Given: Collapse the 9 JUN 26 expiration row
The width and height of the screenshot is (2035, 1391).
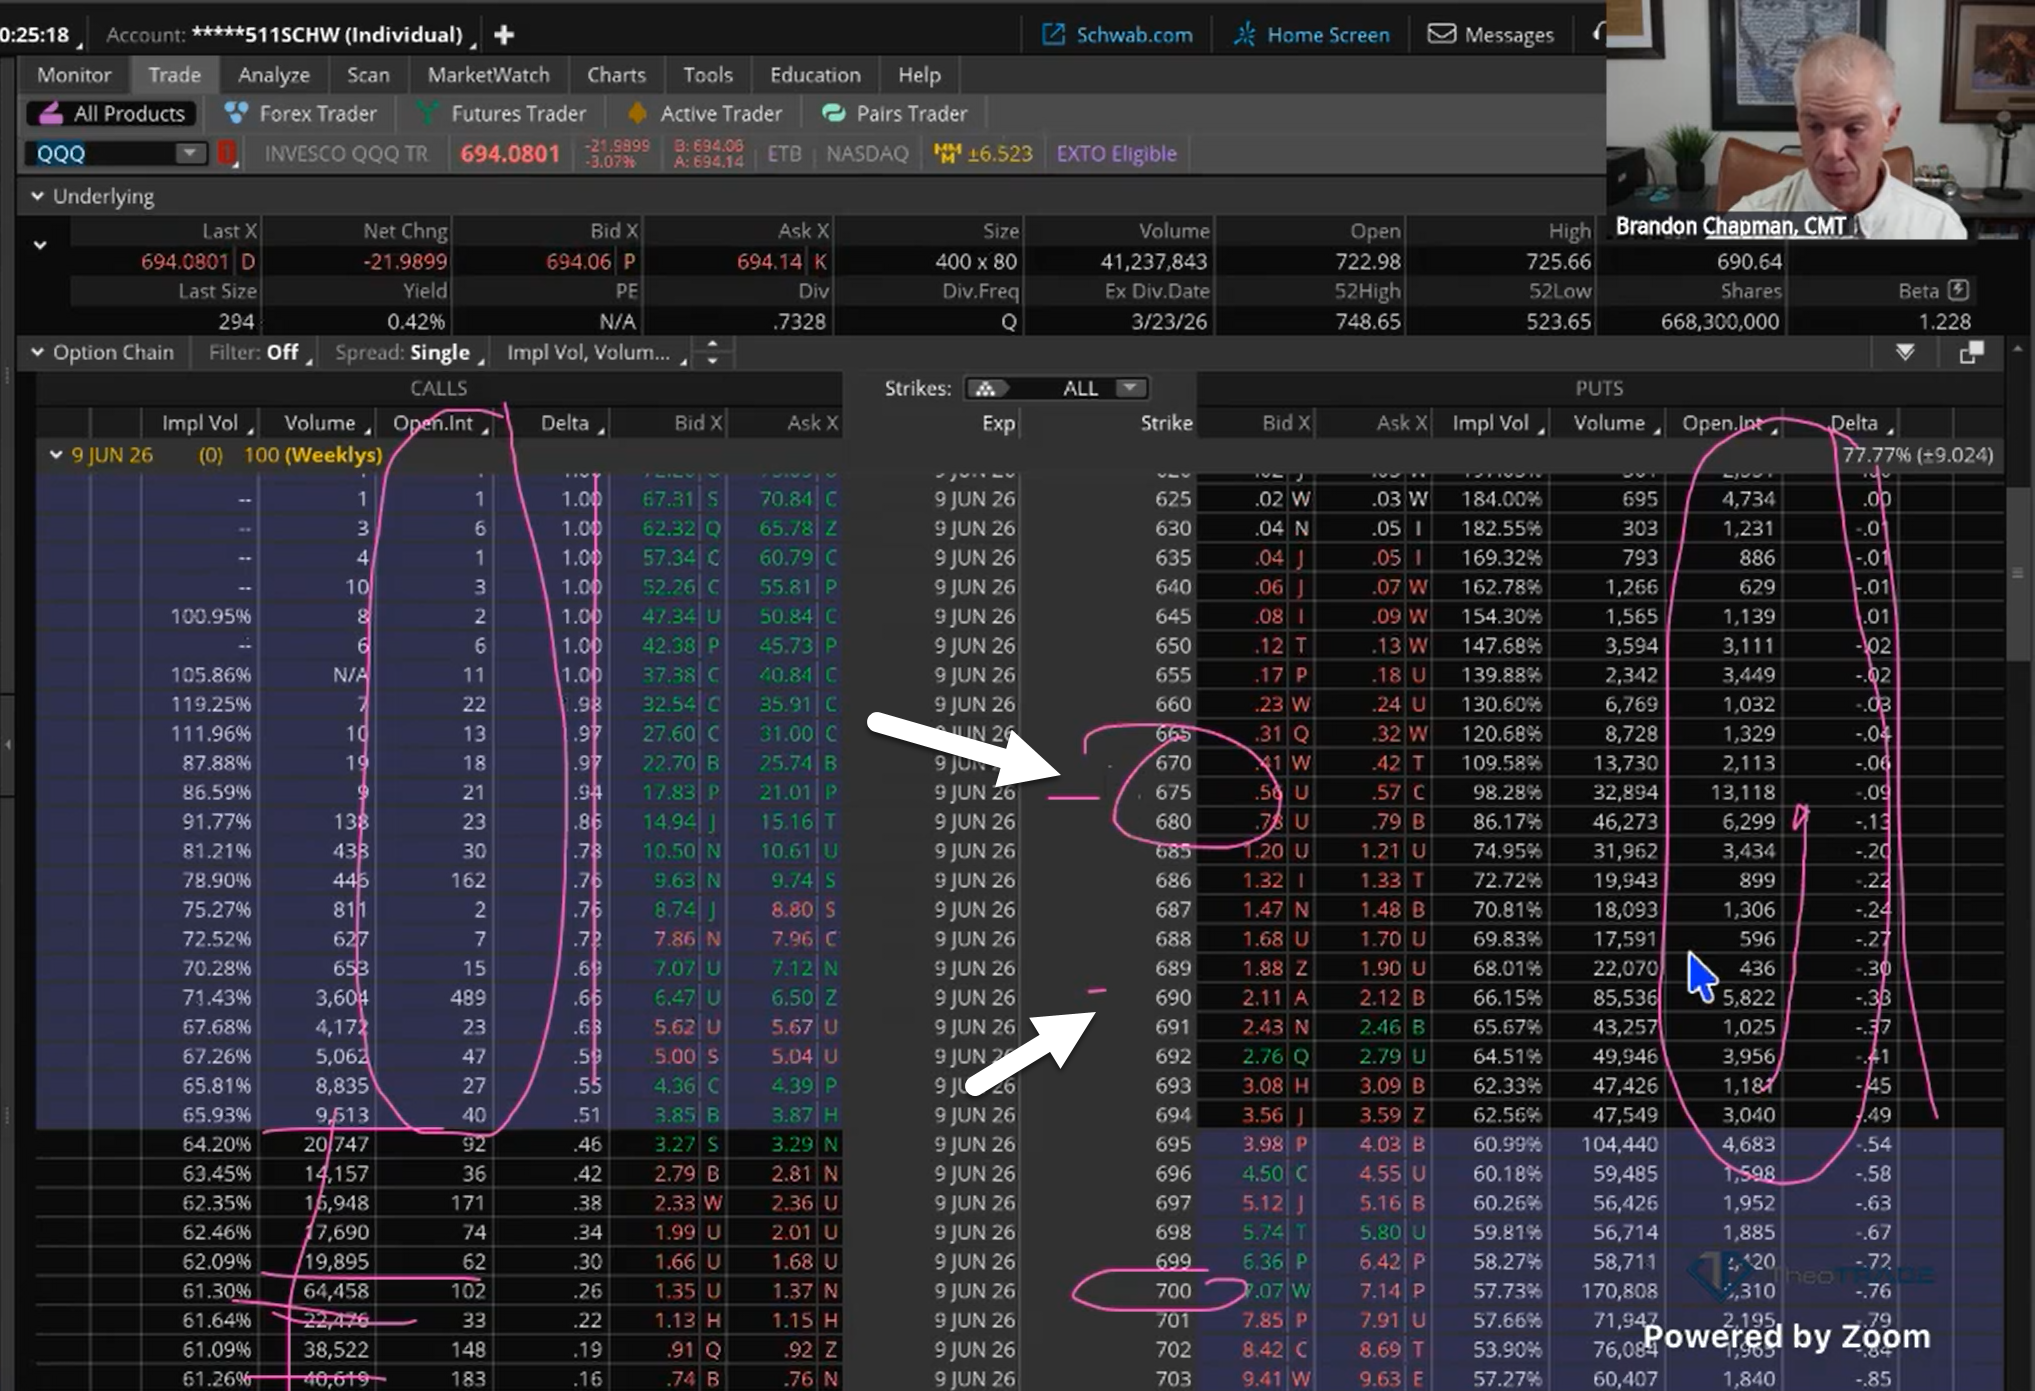Looking at the screenshot, I should coord(56,455).
